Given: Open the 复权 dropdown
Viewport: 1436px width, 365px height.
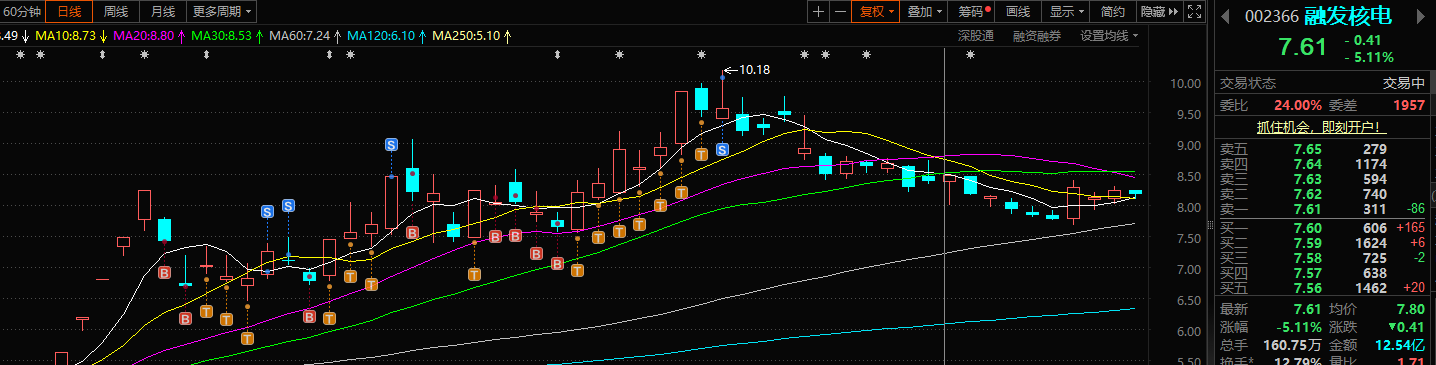Looking at the screenshot, I should [x=877, y=12].
